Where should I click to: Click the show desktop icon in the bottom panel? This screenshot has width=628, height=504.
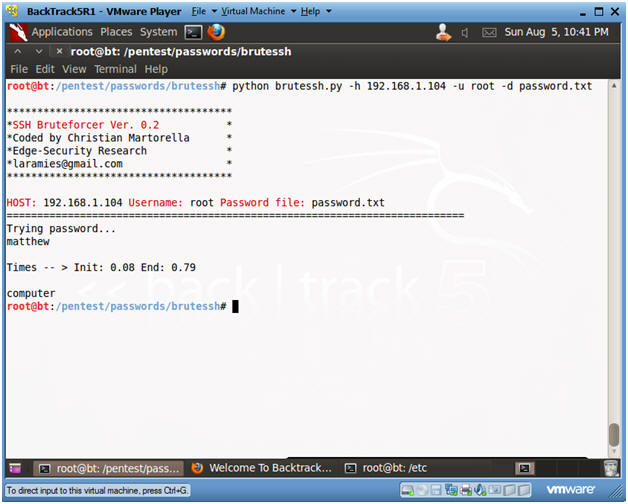15,468
